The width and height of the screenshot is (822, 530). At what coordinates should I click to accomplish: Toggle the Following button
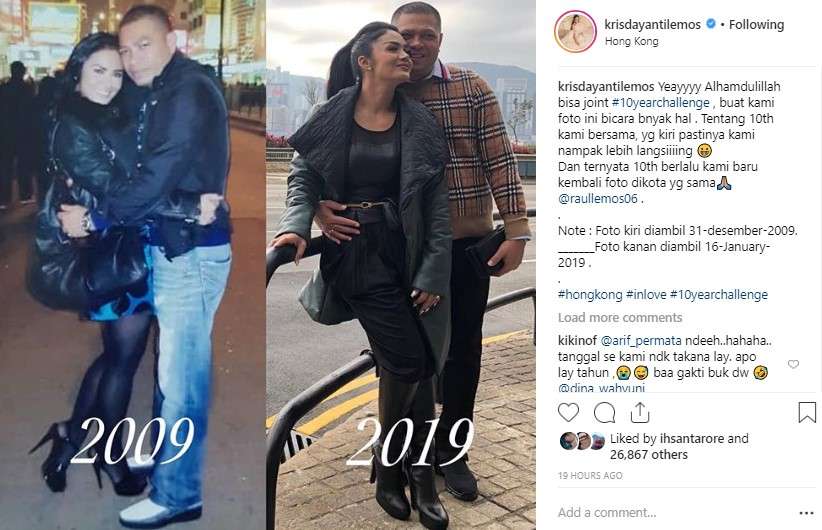756,25
